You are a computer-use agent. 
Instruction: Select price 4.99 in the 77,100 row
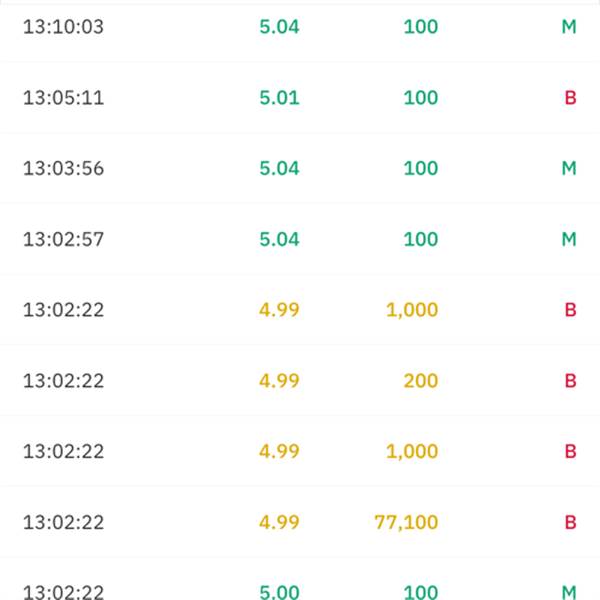[x=279, y=522]
